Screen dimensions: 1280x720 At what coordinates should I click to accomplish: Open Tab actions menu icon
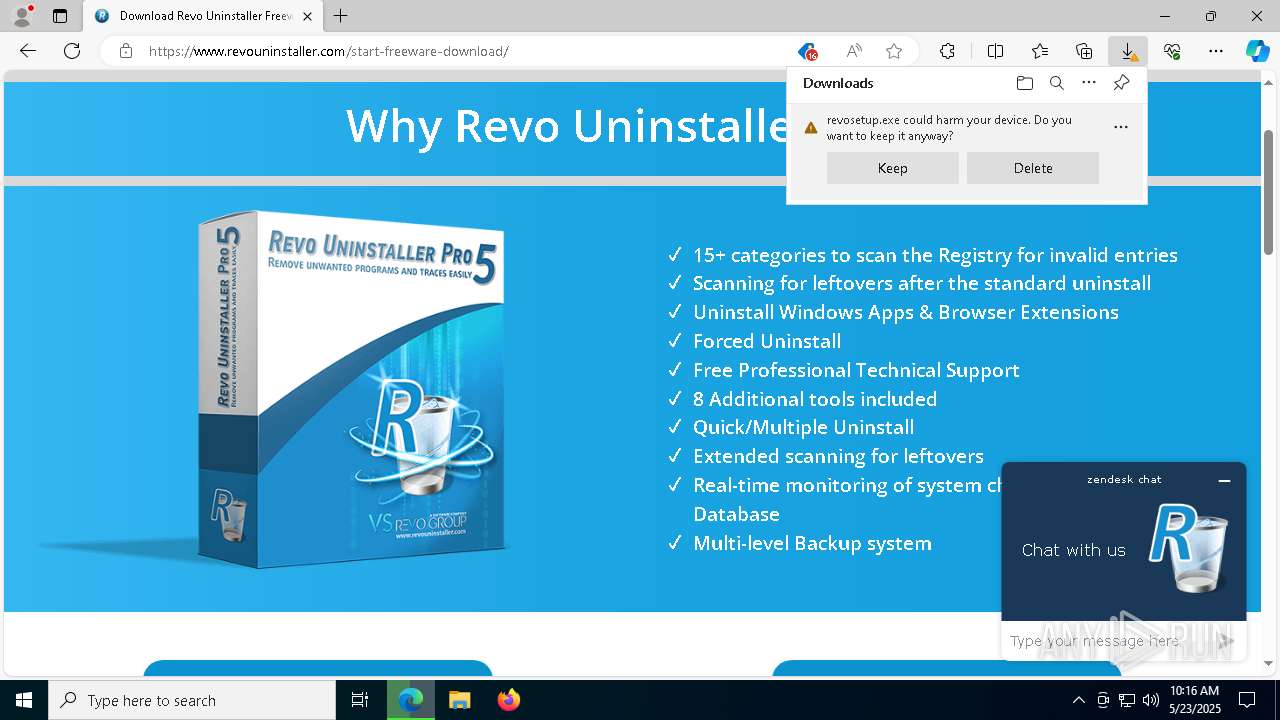(x=60, y=16)
